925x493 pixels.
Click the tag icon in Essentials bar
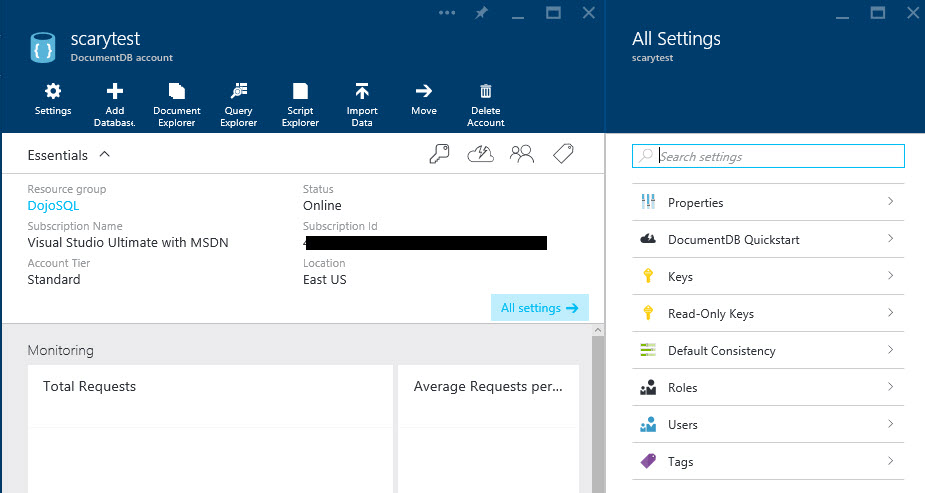pos(563,155)
